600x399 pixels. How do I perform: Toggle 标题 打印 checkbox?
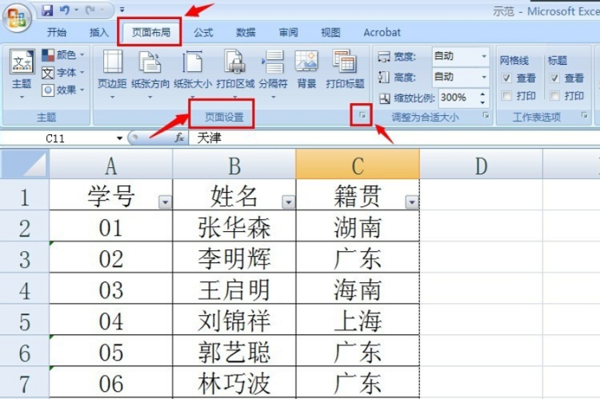click(x=554, y=96)
